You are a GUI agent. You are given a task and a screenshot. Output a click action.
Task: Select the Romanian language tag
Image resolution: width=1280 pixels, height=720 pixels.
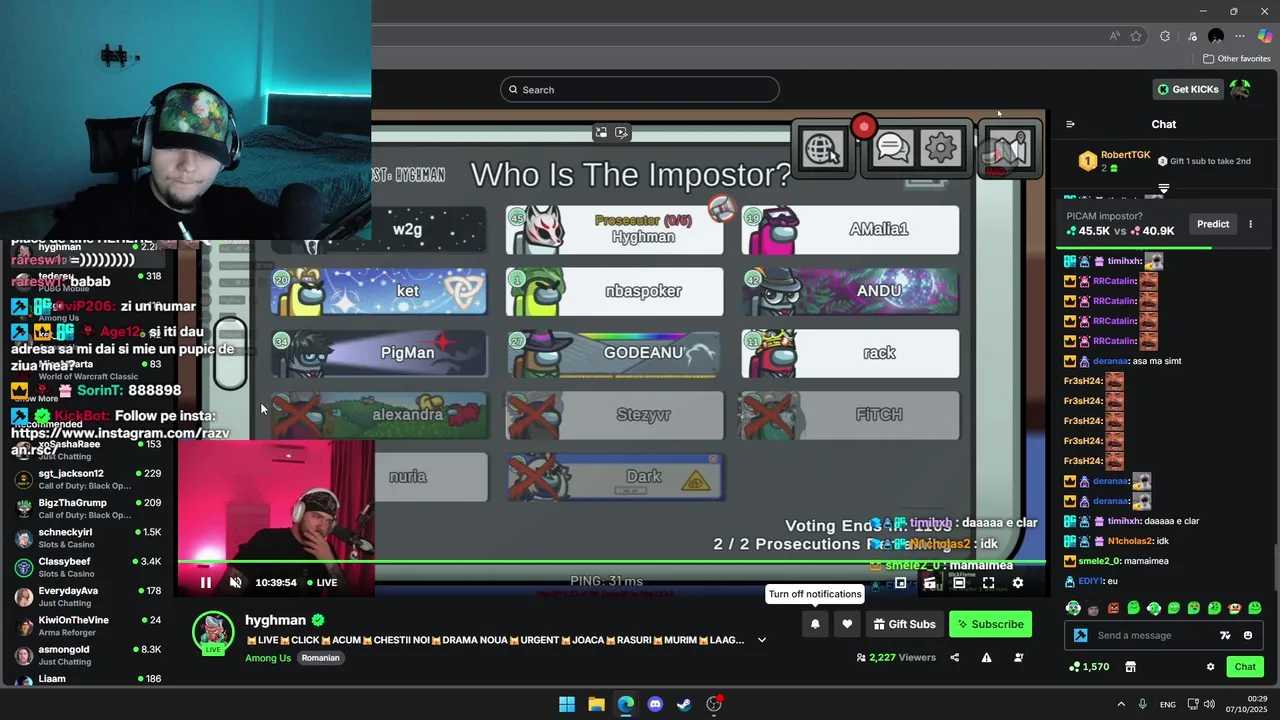click(x=321, y=658)
